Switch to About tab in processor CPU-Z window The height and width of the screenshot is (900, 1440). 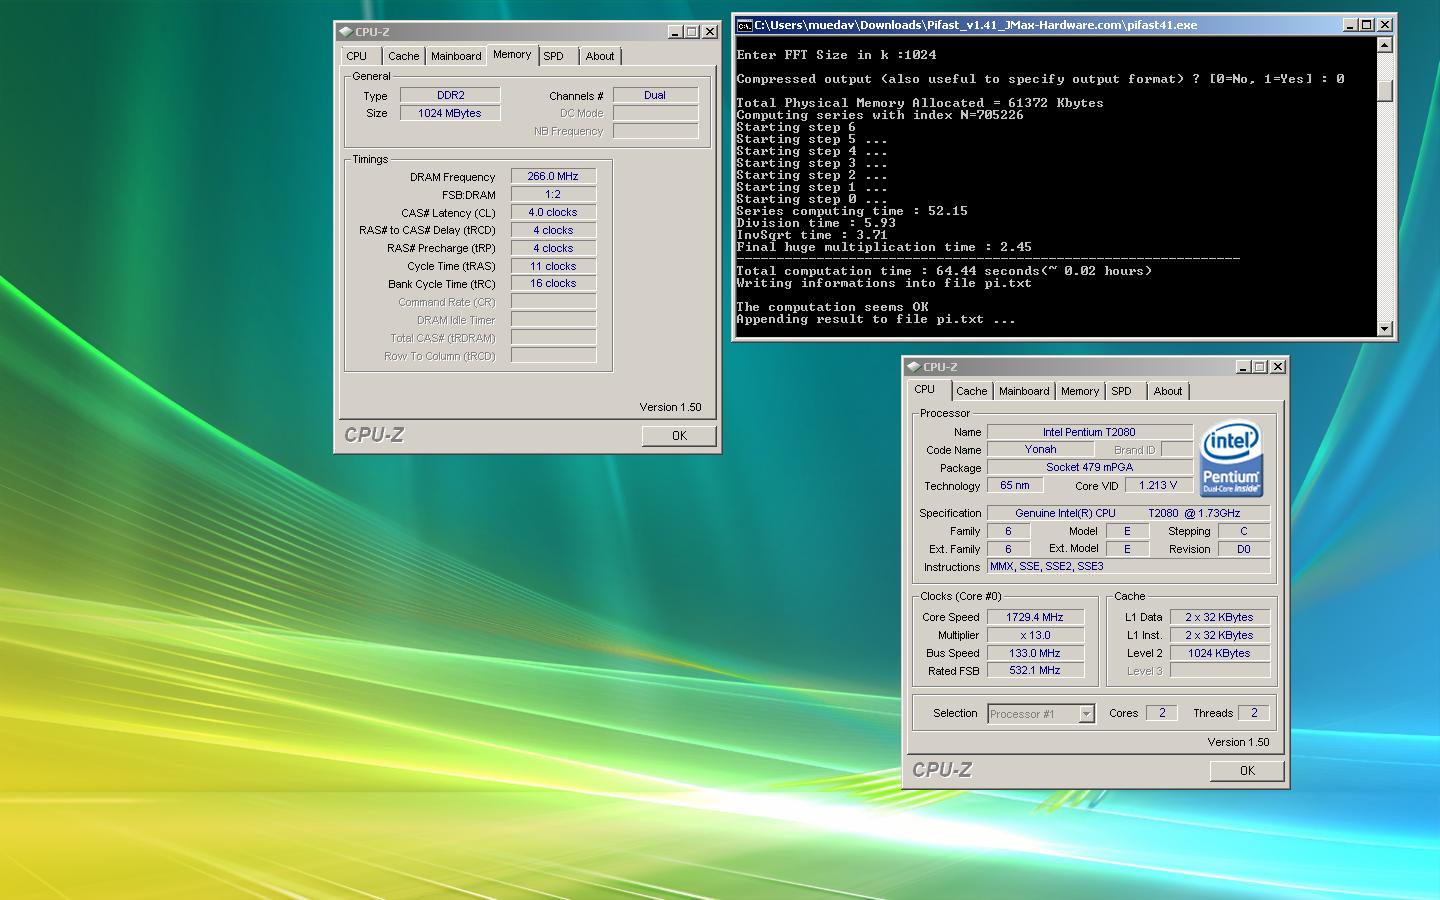[1168, 391]
